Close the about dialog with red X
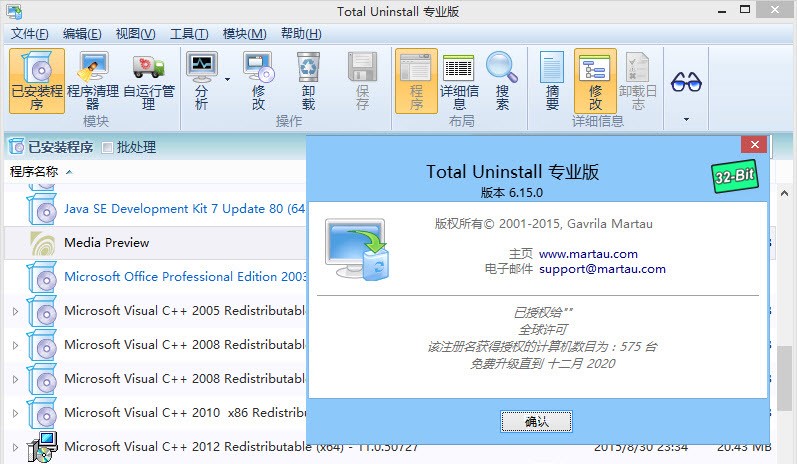This screenshot has width=797, height=464. point(755,144)
